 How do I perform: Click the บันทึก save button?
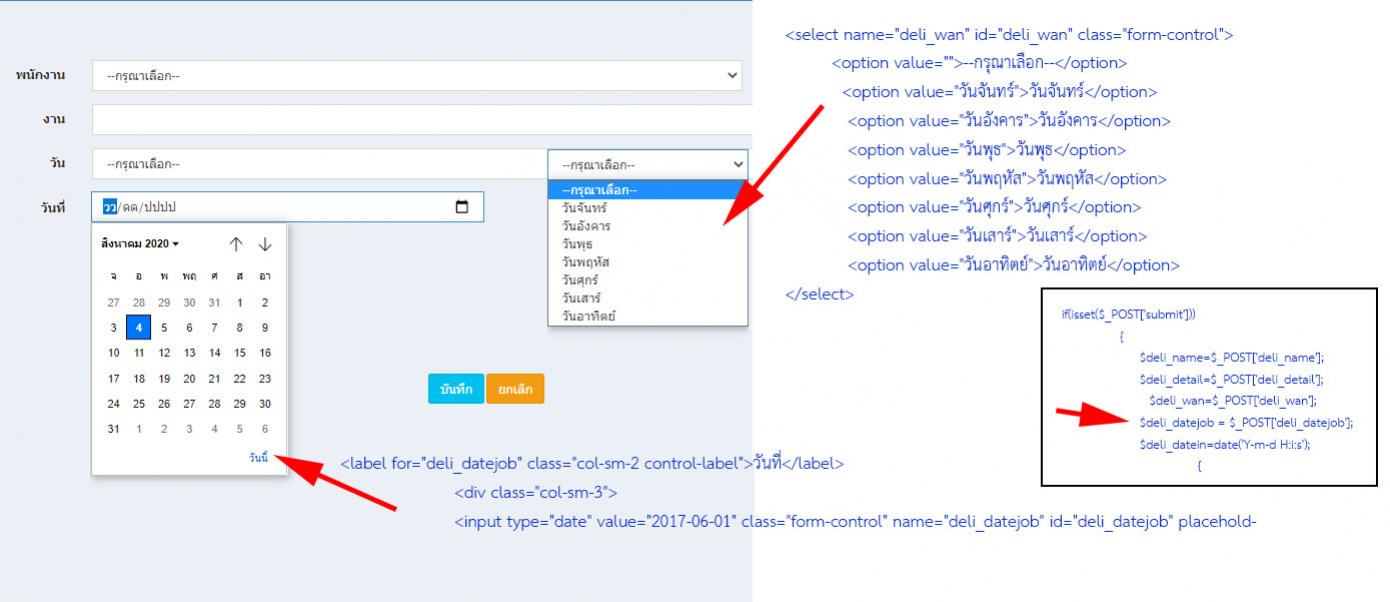coord(456,389)
